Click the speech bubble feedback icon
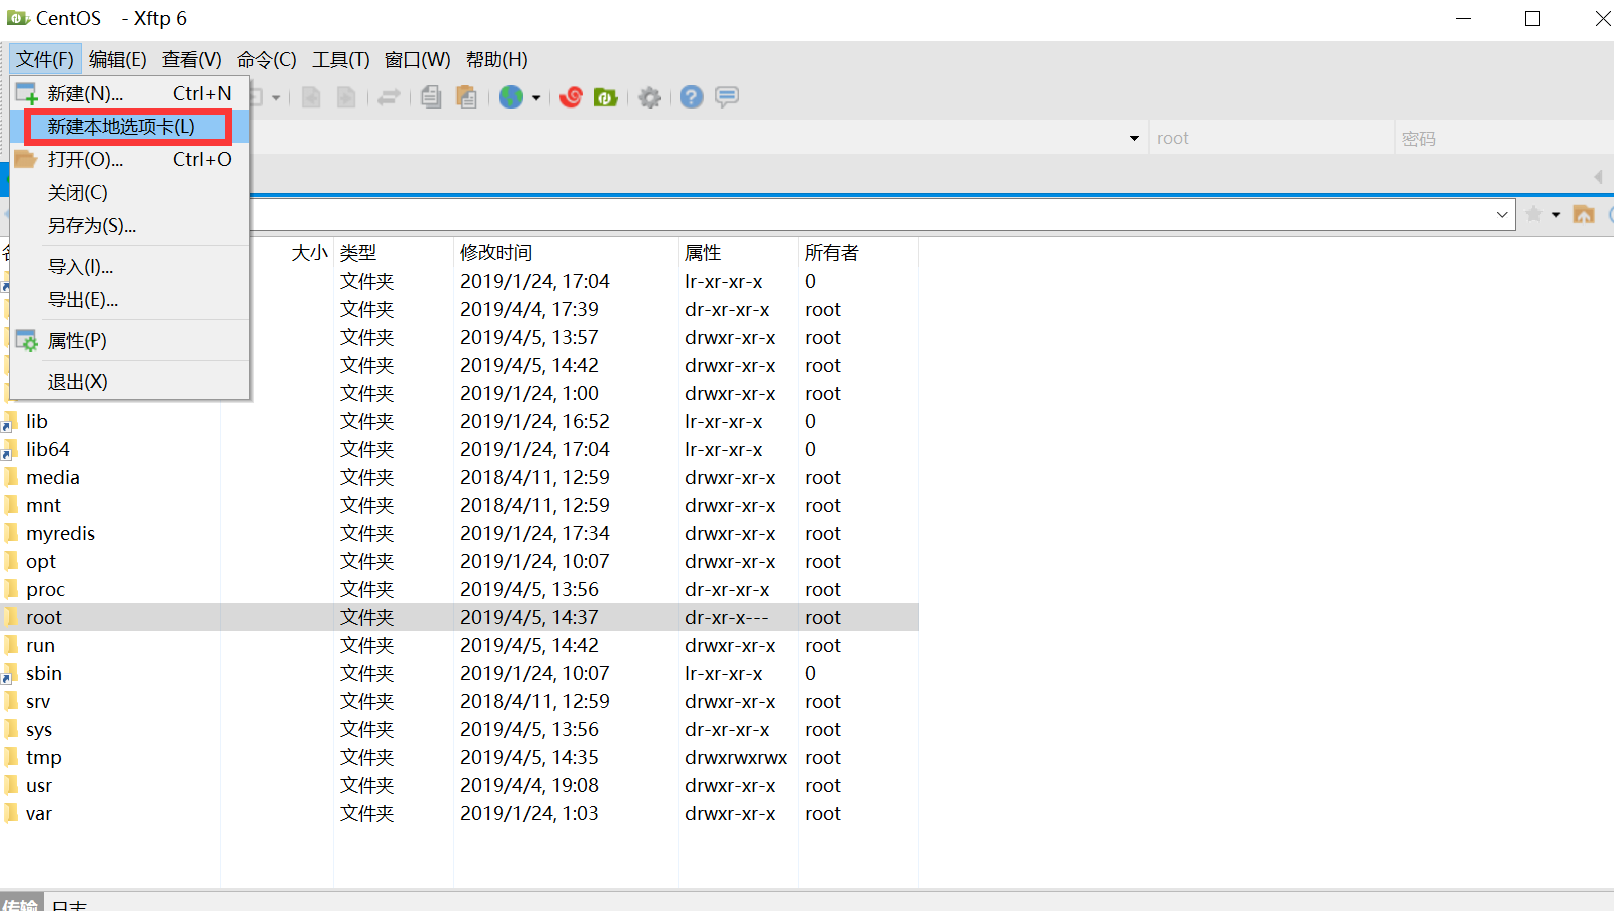This screenshot has width=1614, height=911. (727, 97)
